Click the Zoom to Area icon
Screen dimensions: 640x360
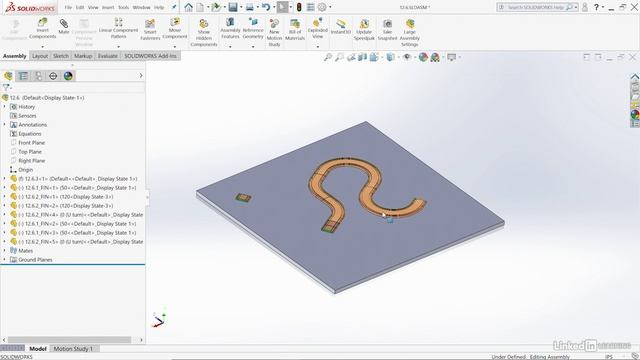pos(339,57)
